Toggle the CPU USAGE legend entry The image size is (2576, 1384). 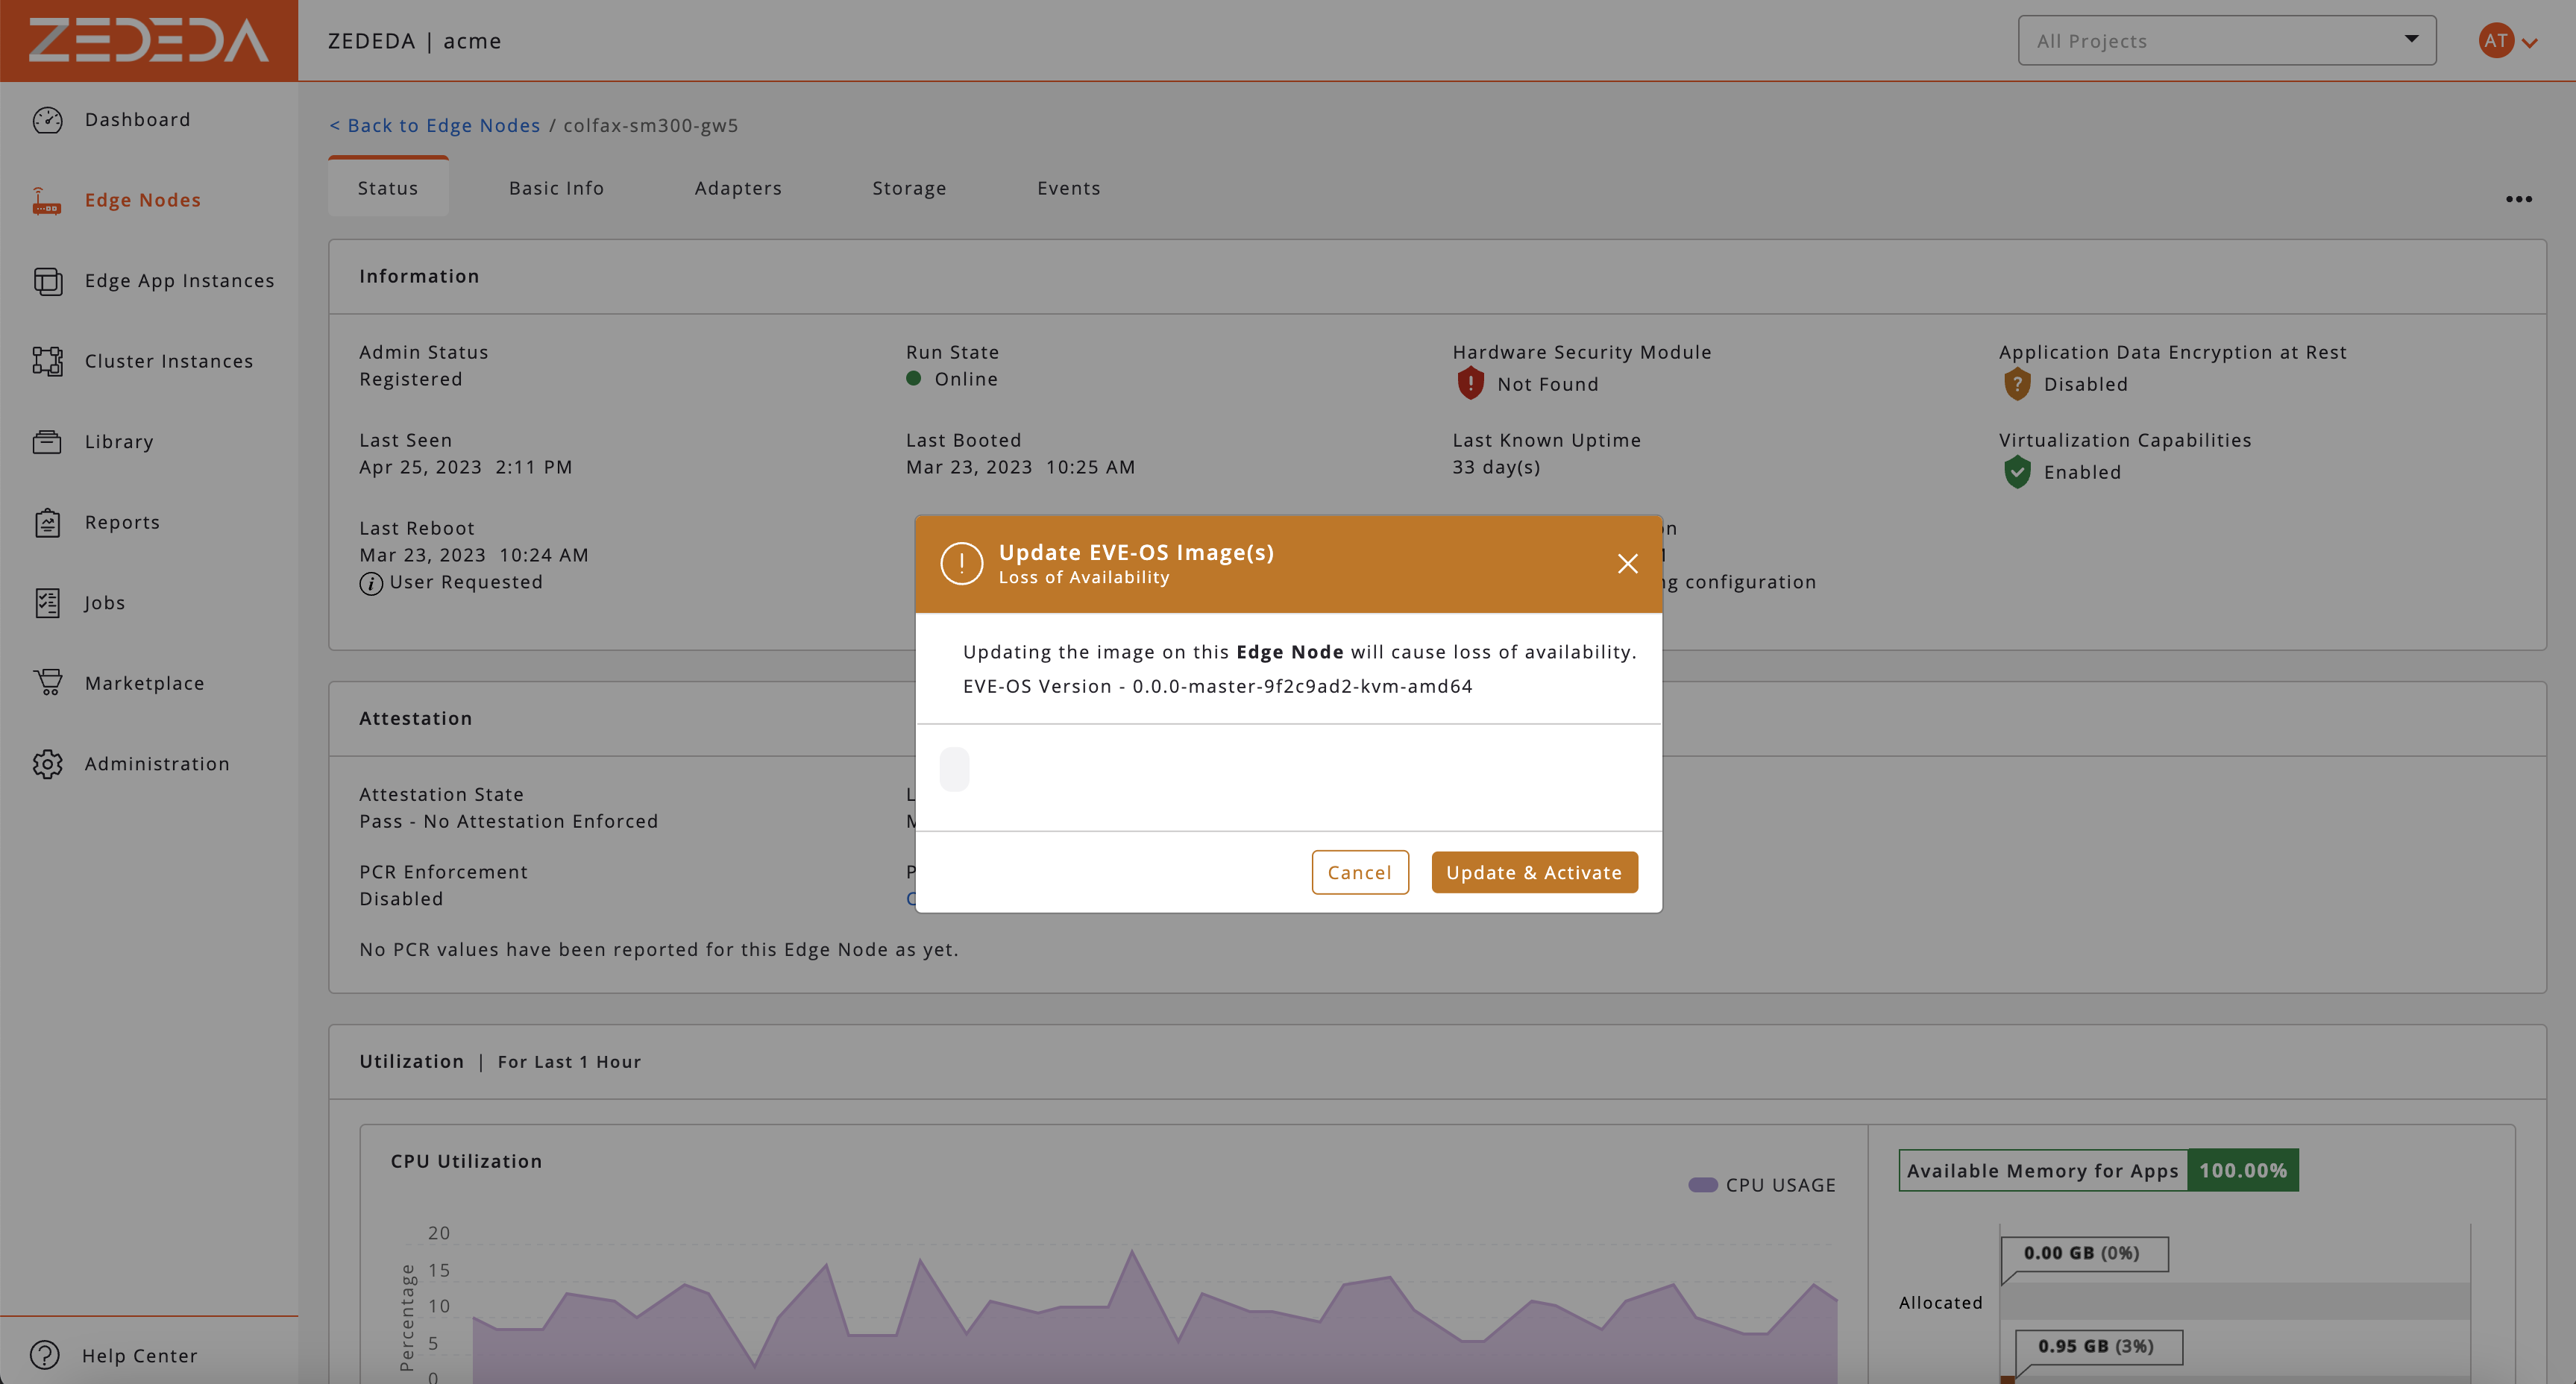tap(1762, 1184)
